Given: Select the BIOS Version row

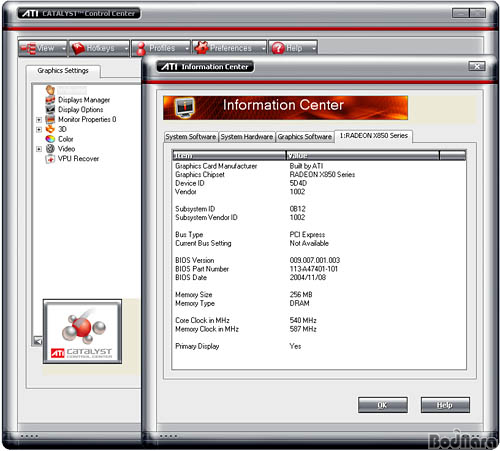Looking at the screenshot, I should tap(319, 260).
